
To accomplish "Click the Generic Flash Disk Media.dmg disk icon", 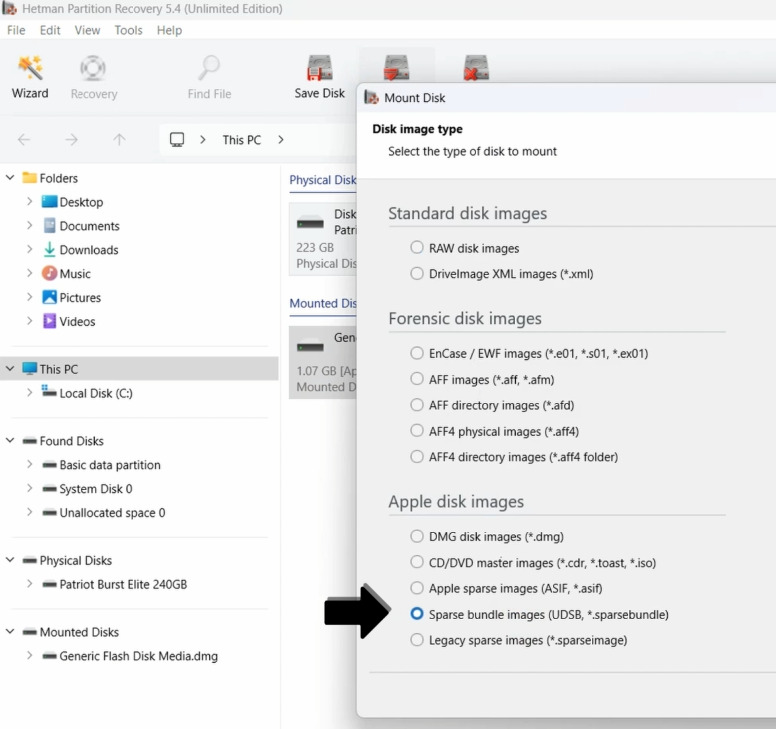I will point(49,656).
